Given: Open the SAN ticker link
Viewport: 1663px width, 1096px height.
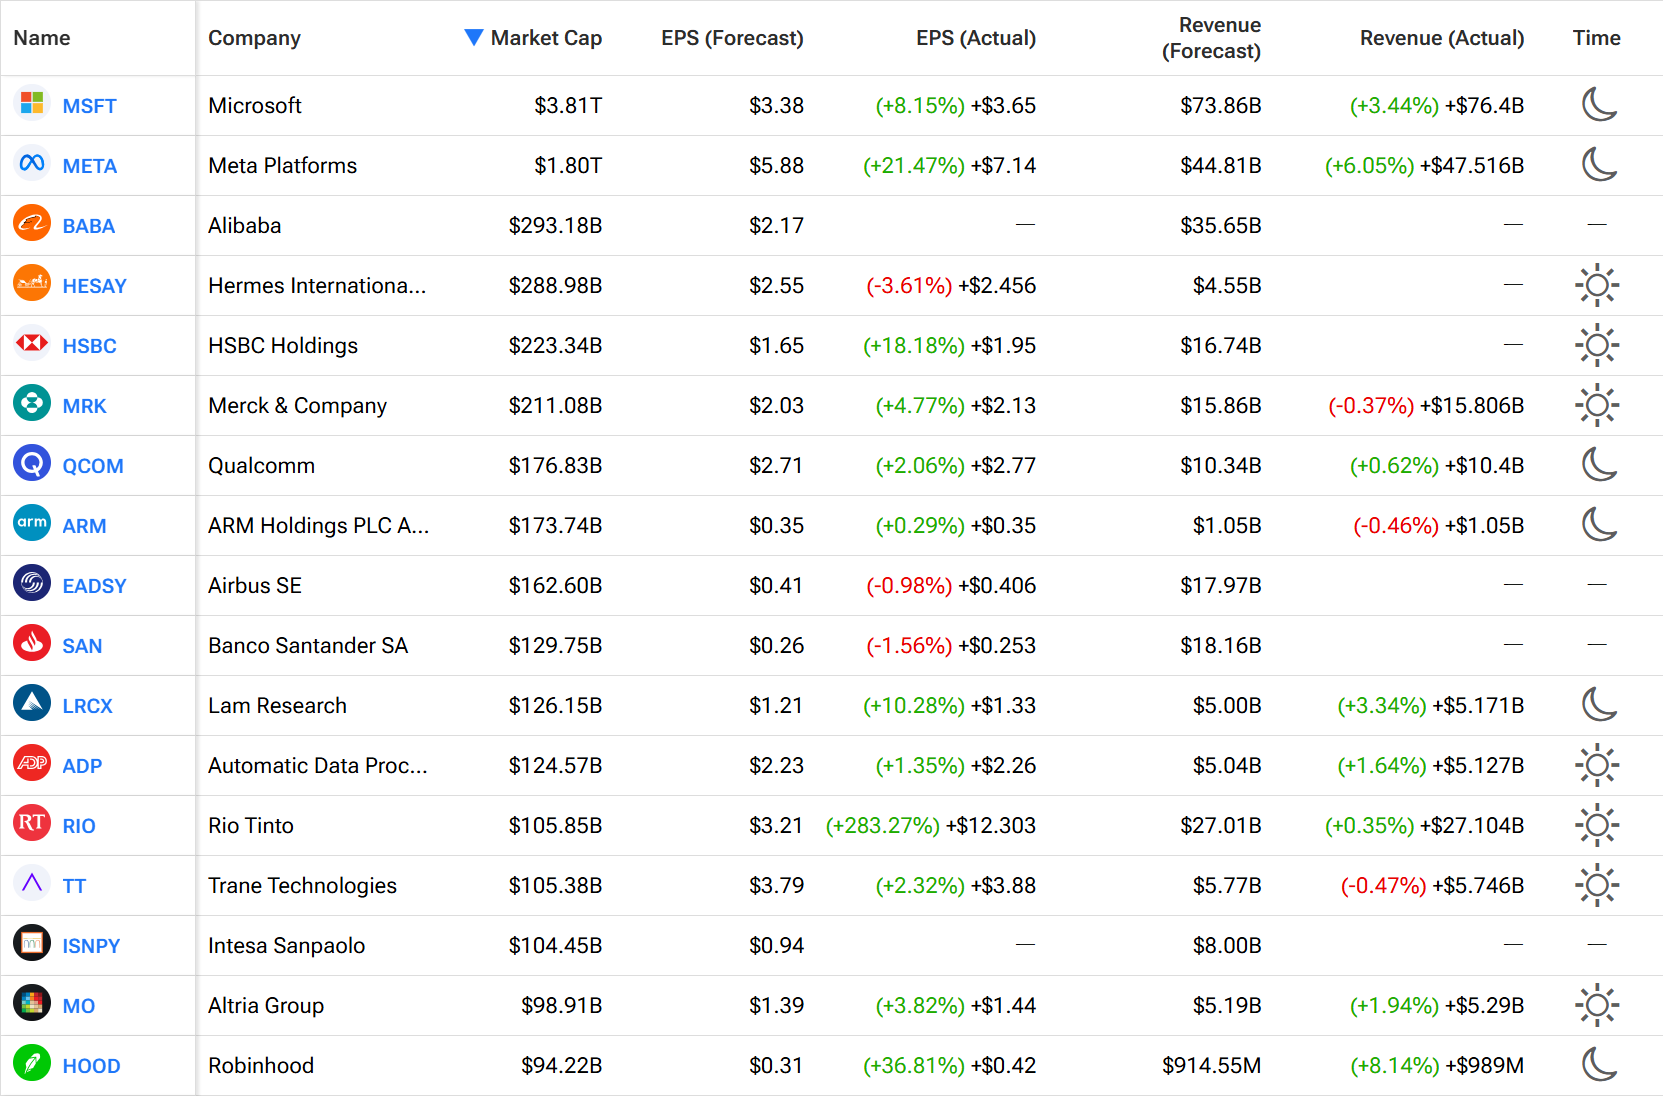Looking at the screenshot, I should [x=82, y=646].
